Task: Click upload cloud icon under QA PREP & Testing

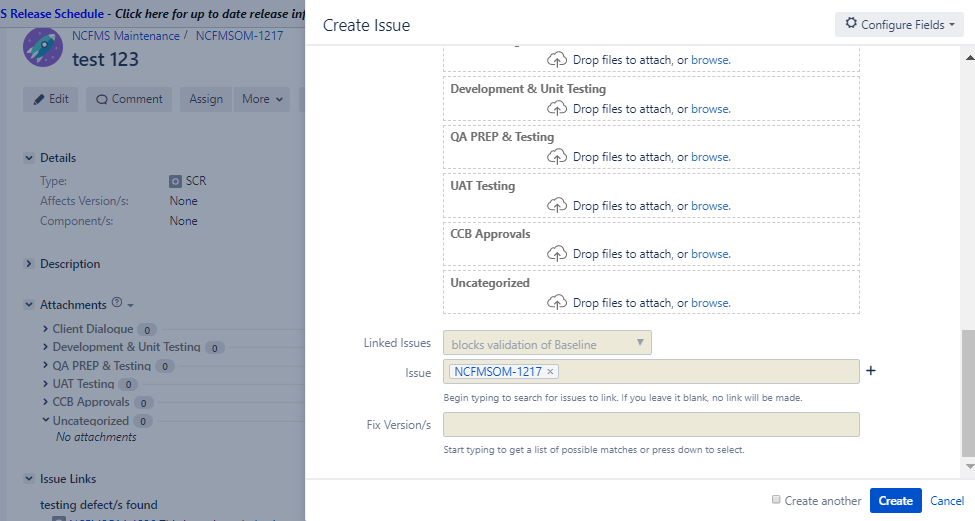Action: (x=557, y=157)
